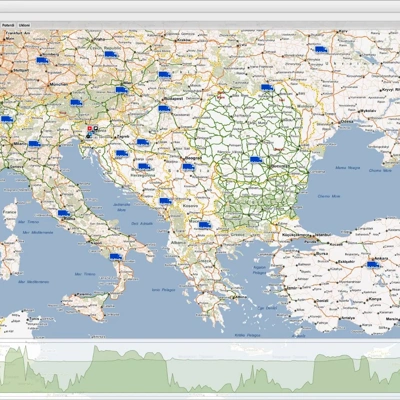Click the Potvrdi button in the toolbar
The image size is (400, 400).
[8, 25]
